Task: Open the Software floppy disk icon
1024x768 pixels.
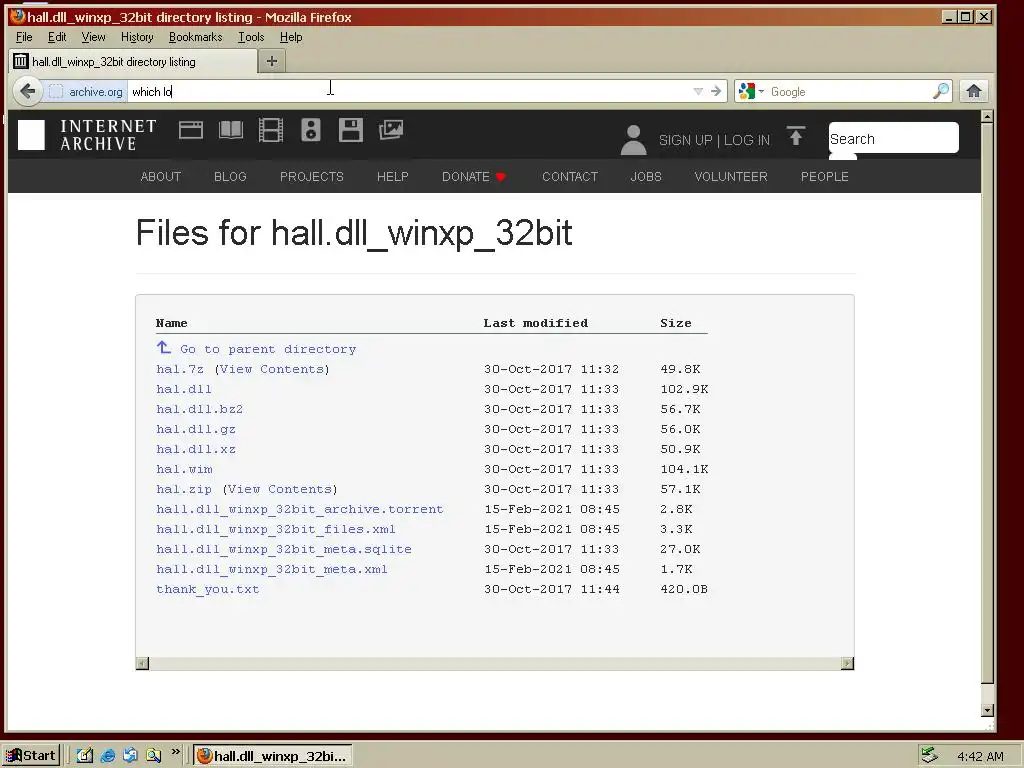Action: 351,130
